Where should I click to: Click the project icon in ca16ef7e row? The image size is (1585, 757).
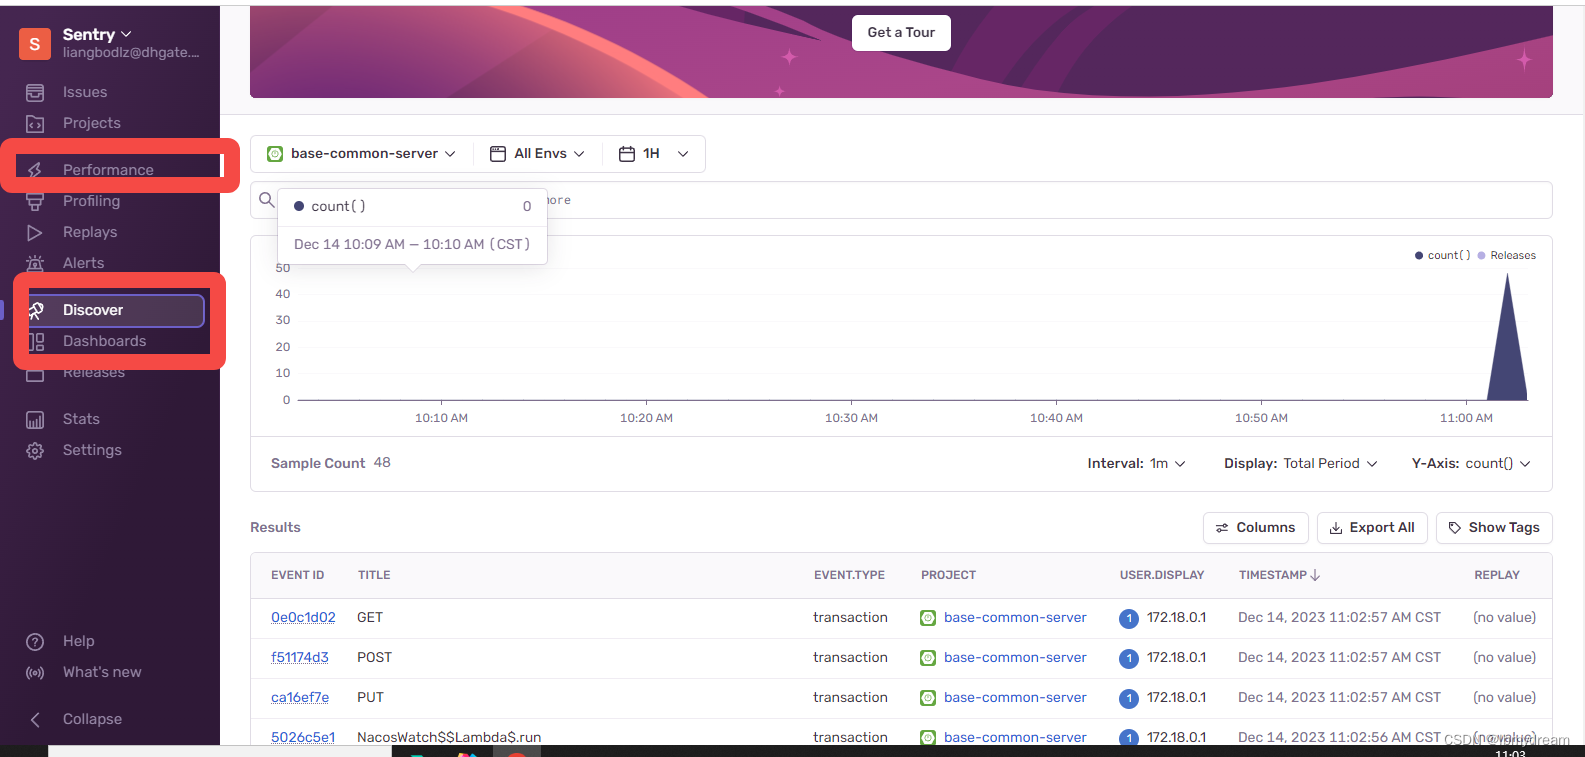point(928,698)
